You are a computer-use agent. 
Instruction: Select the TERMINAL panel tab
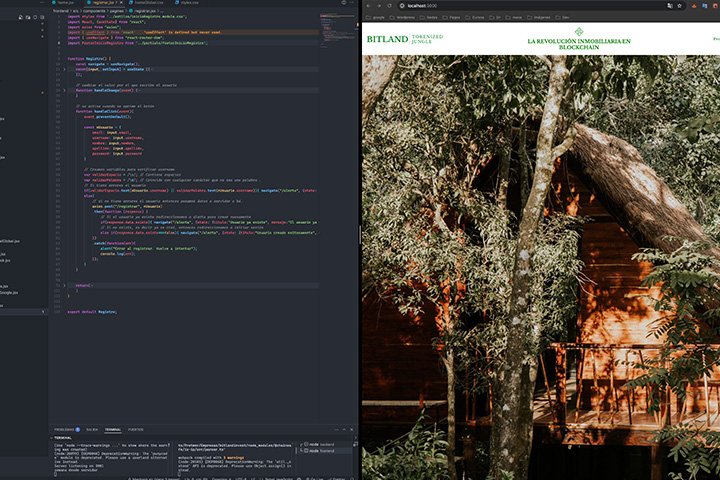112,429
